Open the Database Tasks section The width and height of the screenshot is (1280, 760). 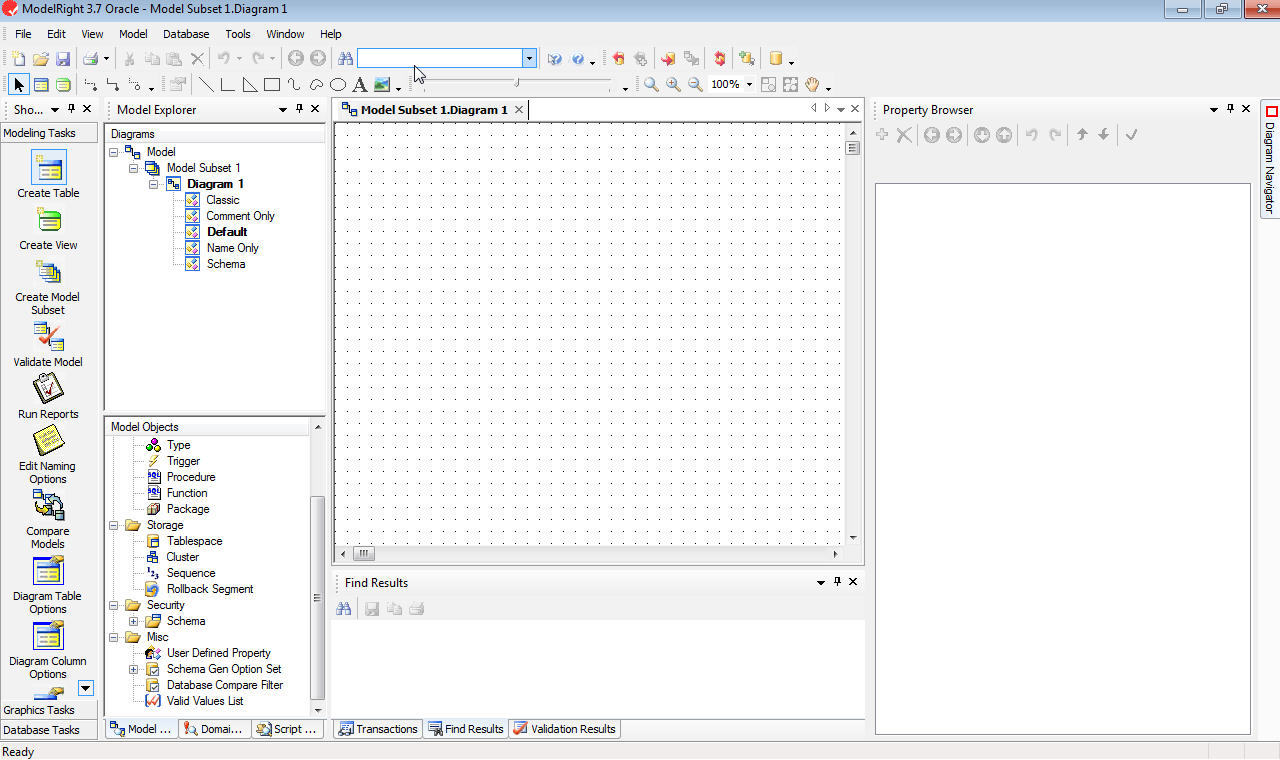(49, 730)
